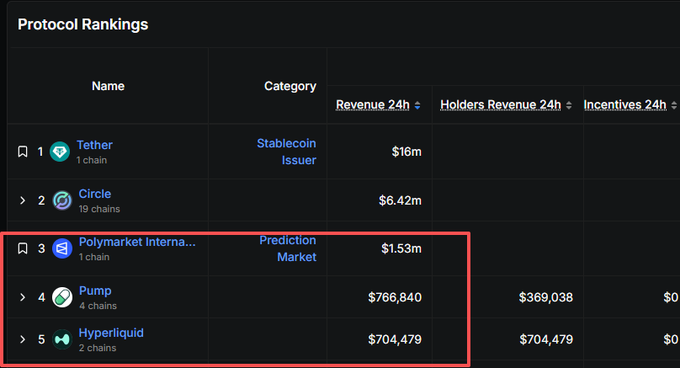Open the Tether protocol link

point(95,145)
